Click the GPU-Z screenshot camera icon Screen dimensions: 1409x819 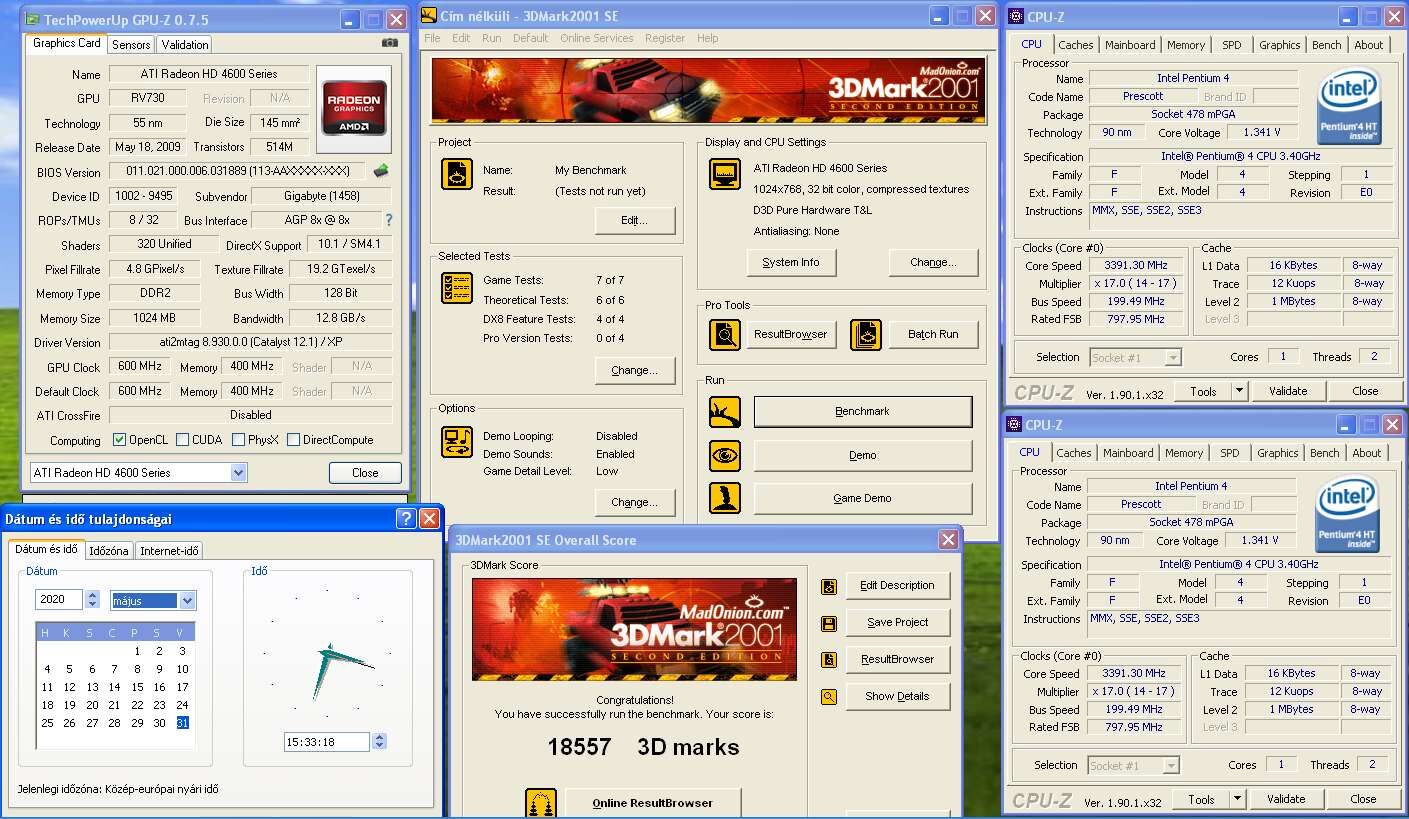click(x=390, y=43)
